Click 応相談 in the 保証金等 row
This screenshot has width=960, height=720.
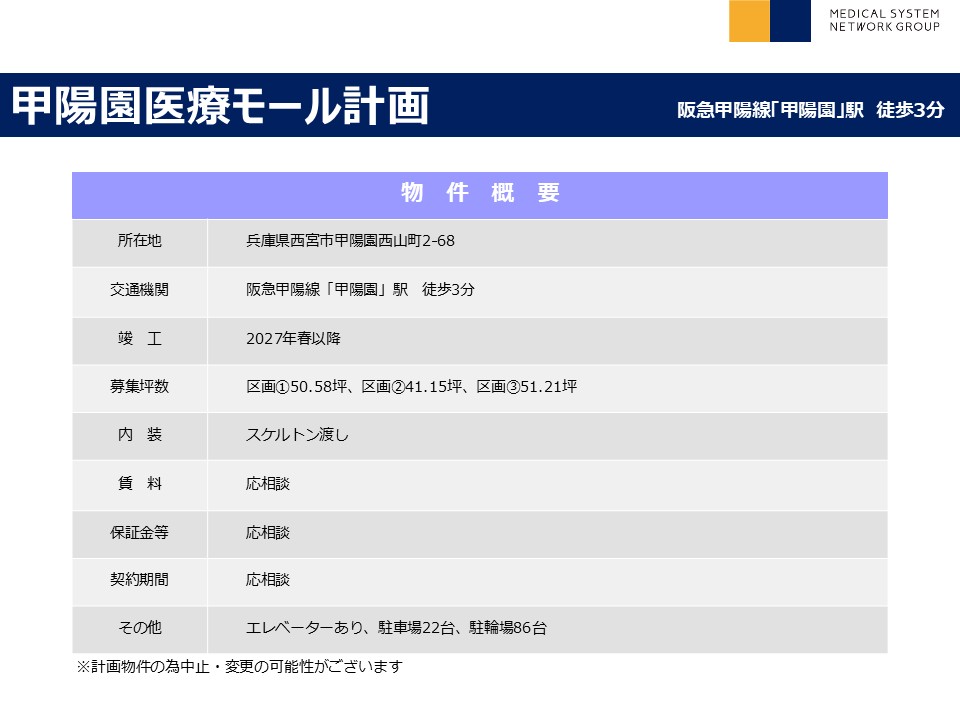click(268, 532)
